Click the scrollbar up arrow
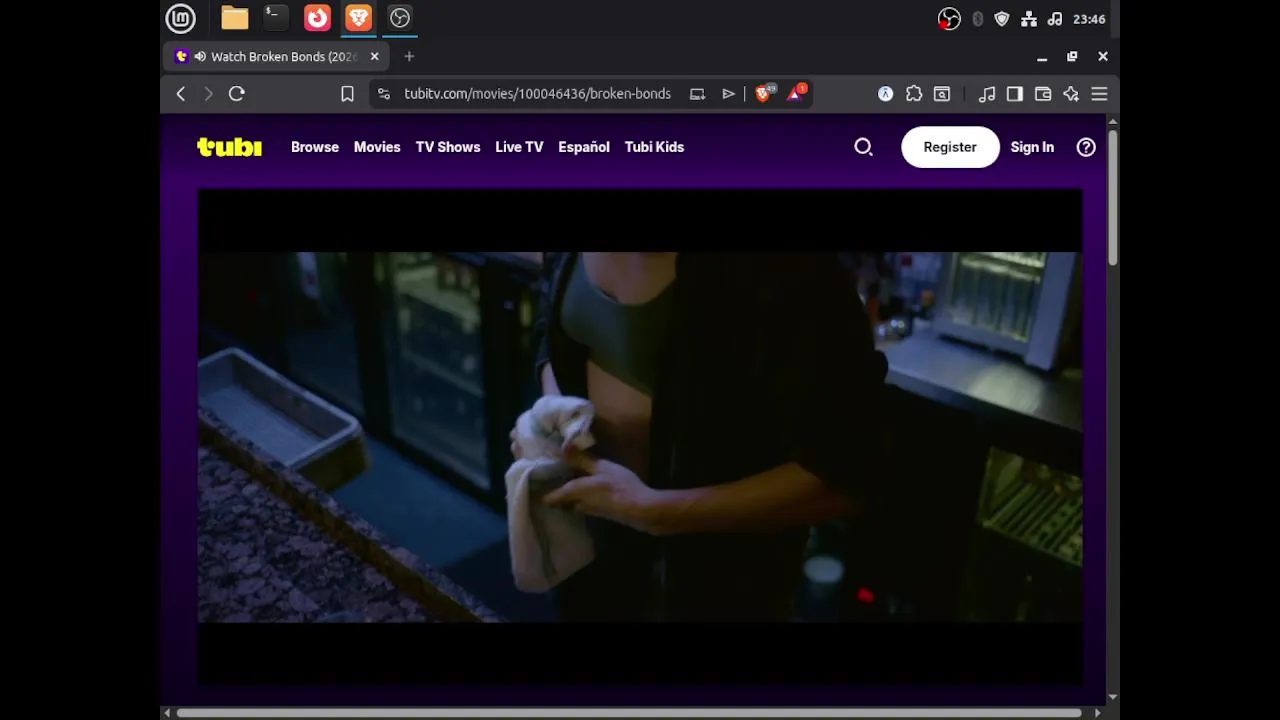 pyautogui.click(x=1113, y=122)
